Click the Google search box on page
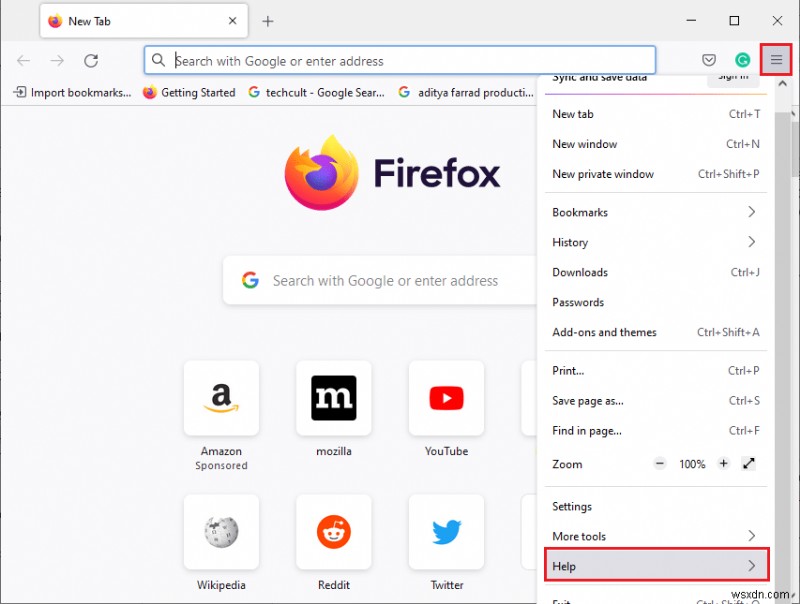This screenshot has width=800, height=604. point(380,281)
